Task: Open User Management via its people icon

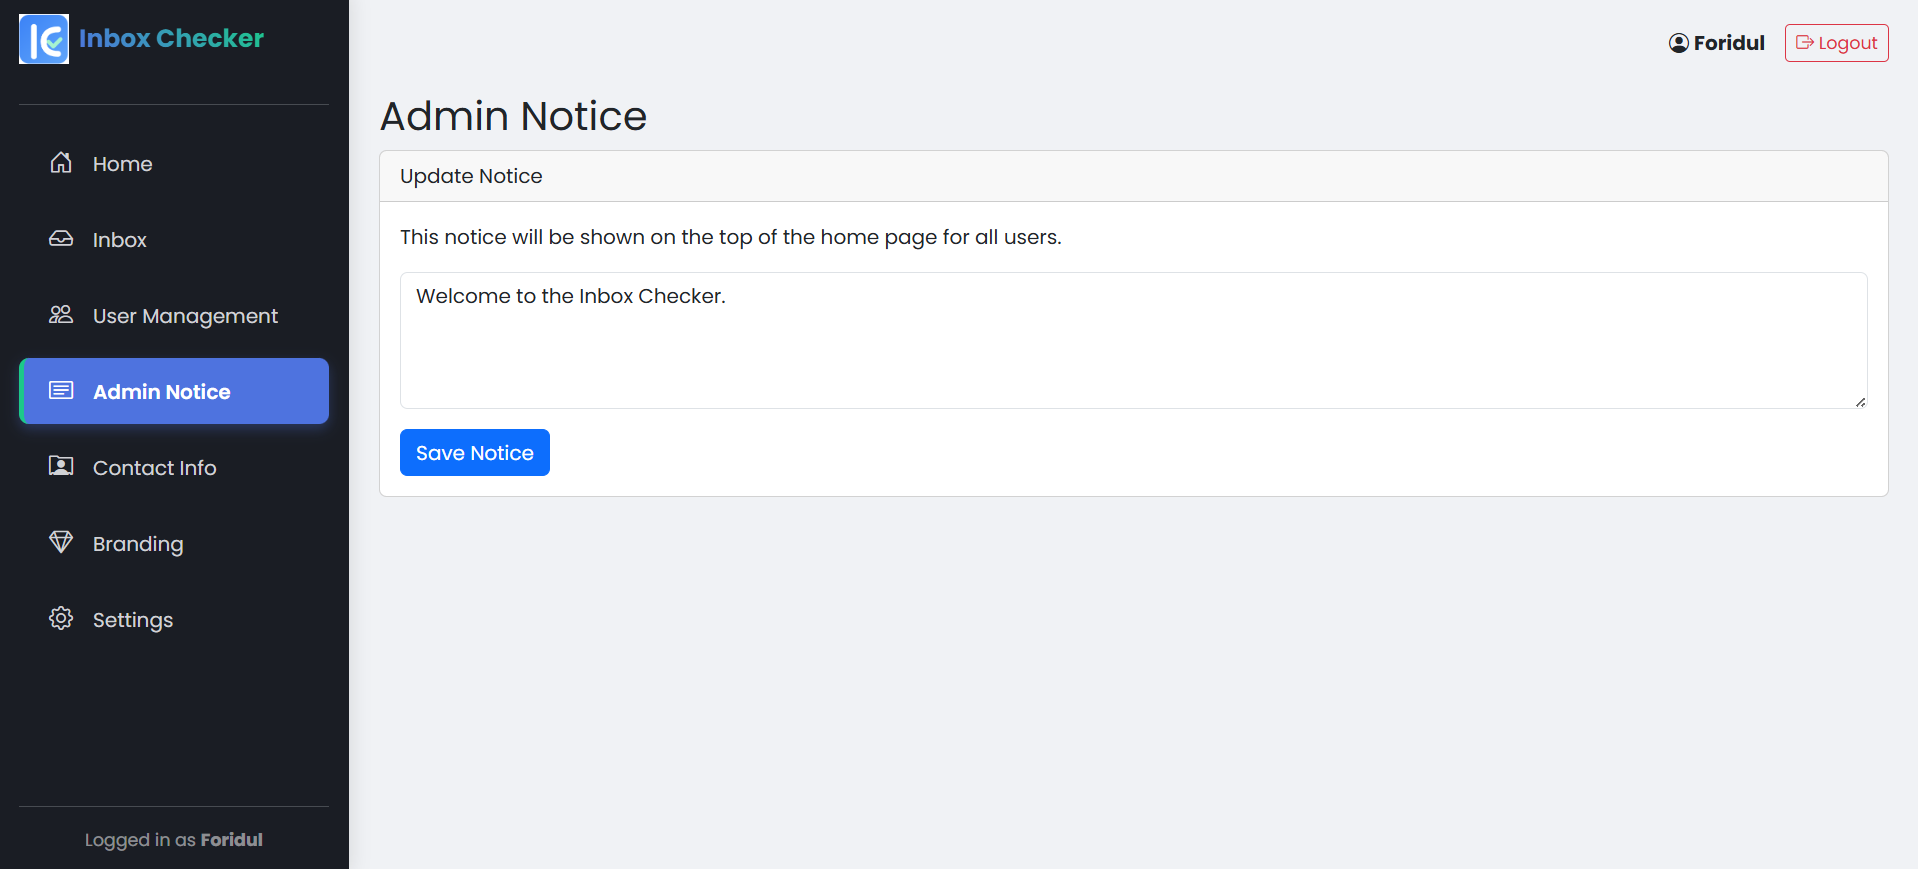Action: [x=60, y=315]
